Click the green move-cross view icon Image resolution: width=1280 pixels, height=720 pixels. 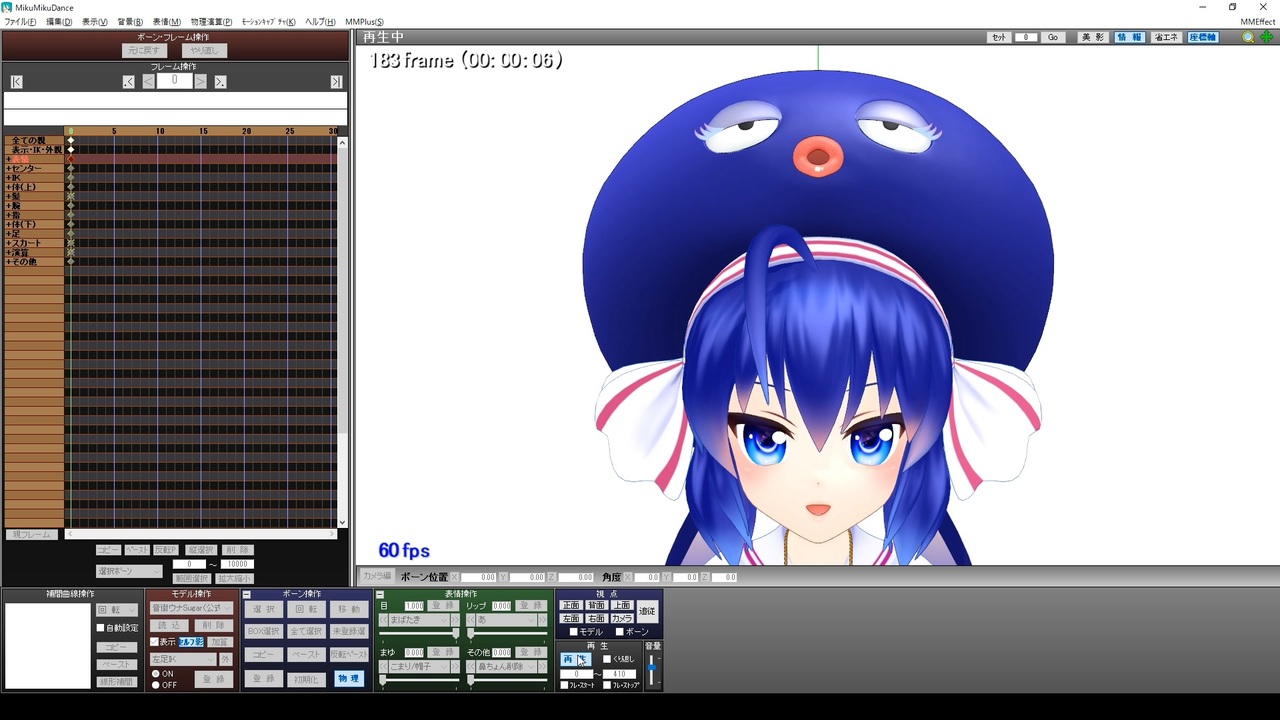[1266, 37]
